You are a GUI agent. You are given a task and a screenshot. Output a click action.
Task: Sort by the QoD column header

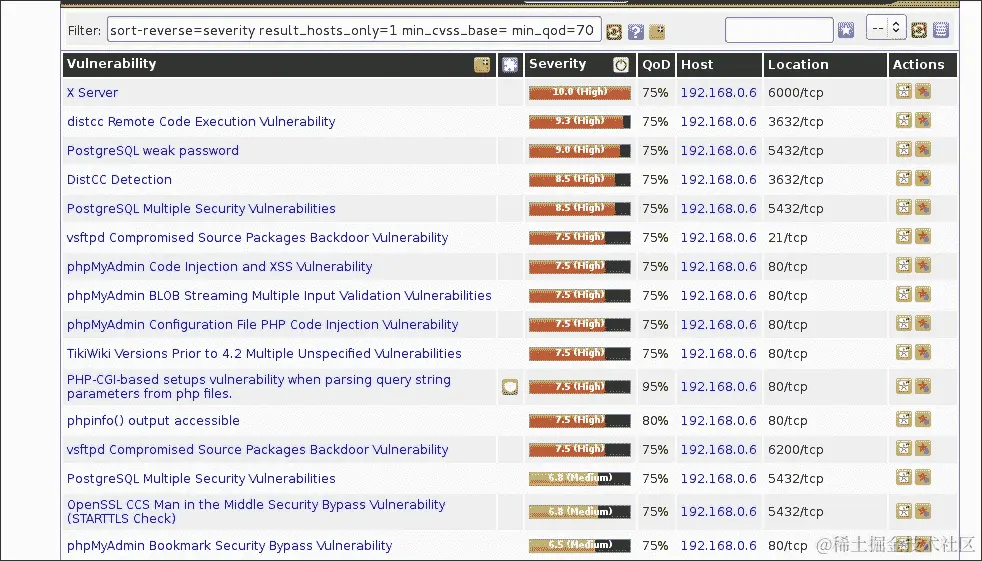coord(656,64)
